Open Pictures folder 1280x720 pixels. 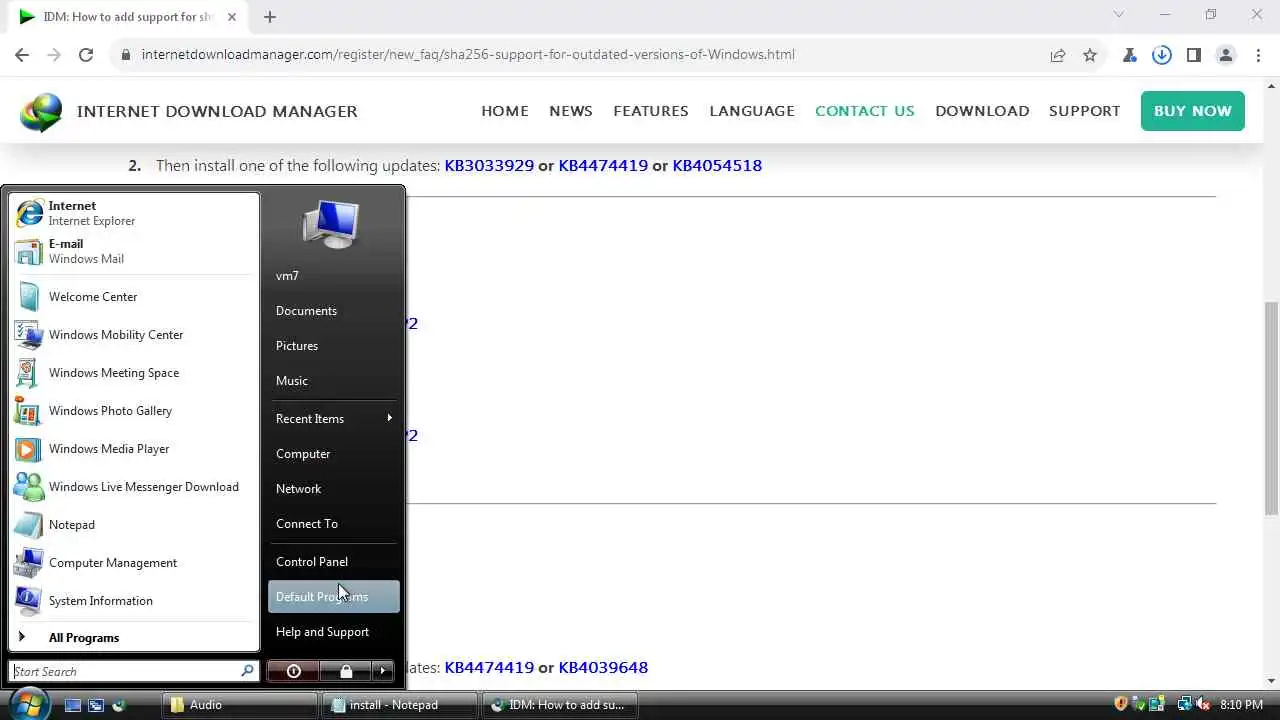click(334, 346)
